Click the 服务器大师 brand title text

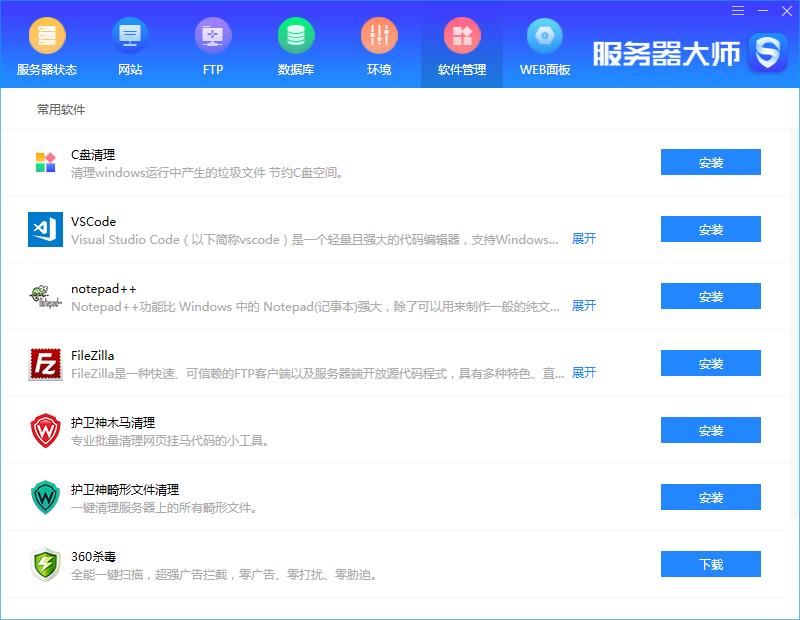coord(666,54)
